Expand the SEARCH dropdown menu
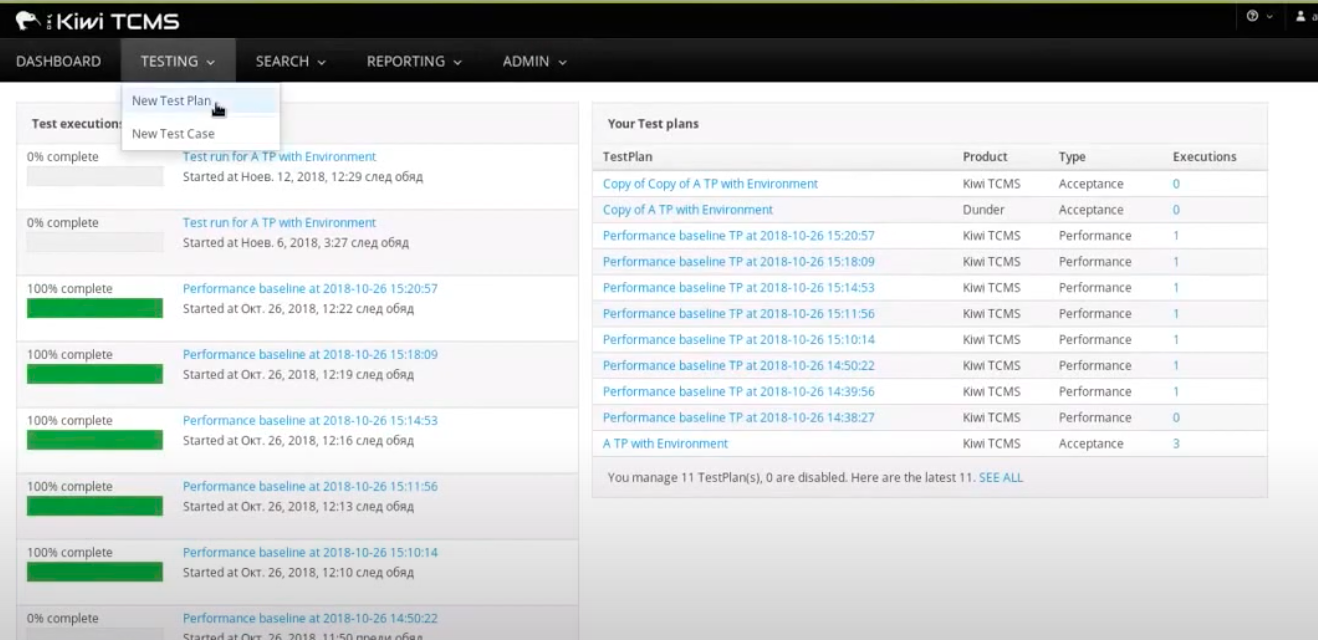 point(290,61)
